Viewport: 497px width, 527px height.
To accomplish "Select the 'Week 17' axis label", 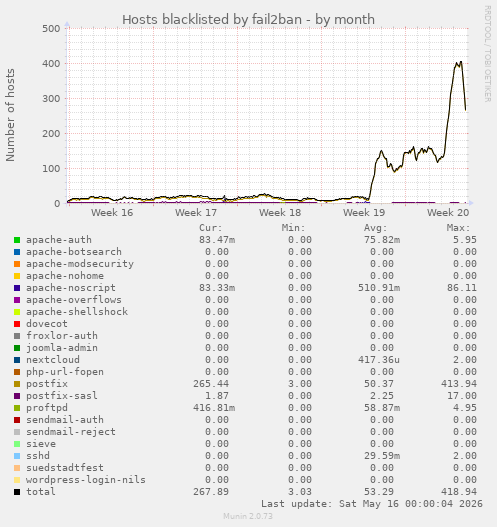I will [x=196, y=212].
